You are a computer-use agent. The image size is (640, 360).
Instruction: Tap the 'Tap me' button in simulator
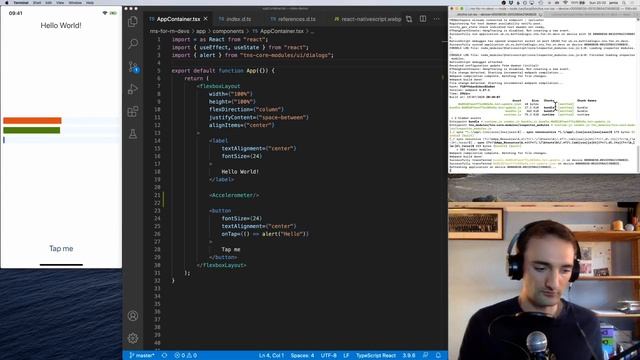pyautogui.click(x=61, y=249)
